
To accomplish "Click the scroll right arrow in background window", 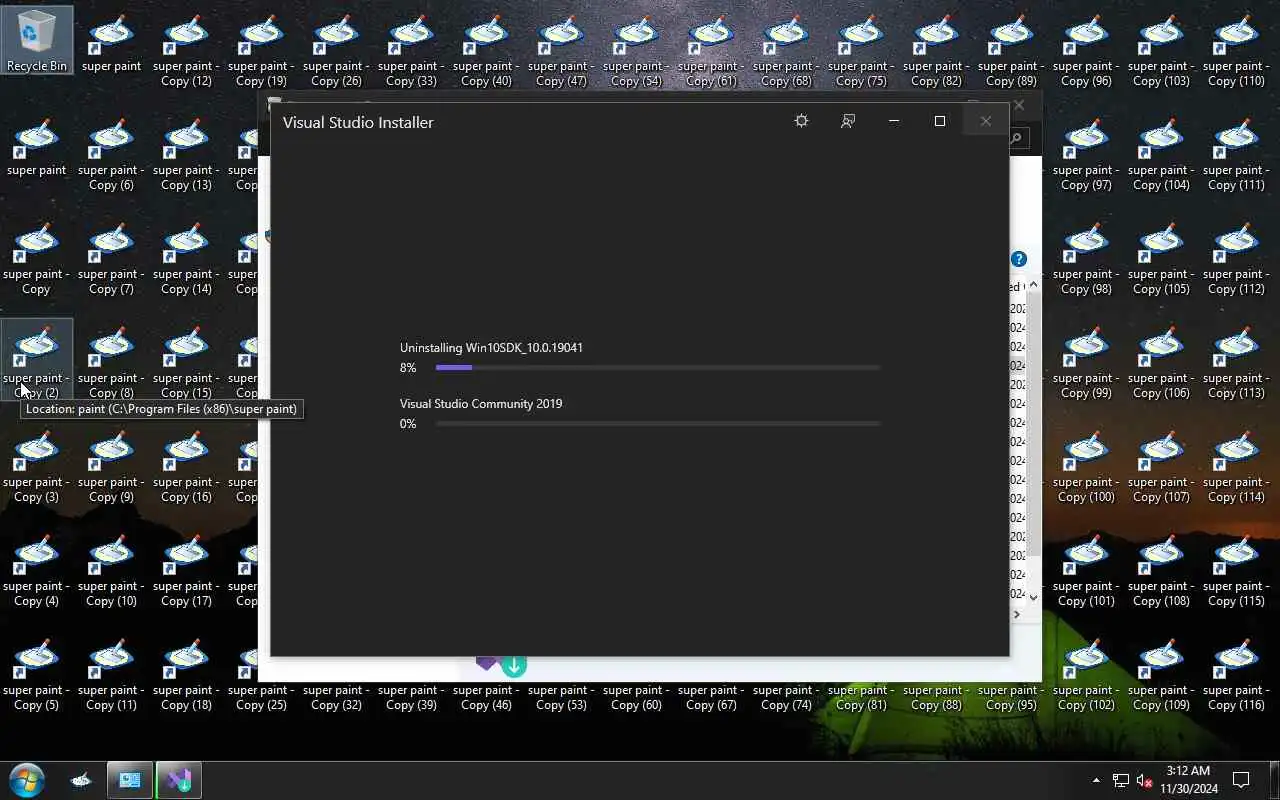I will (1017, 614).
